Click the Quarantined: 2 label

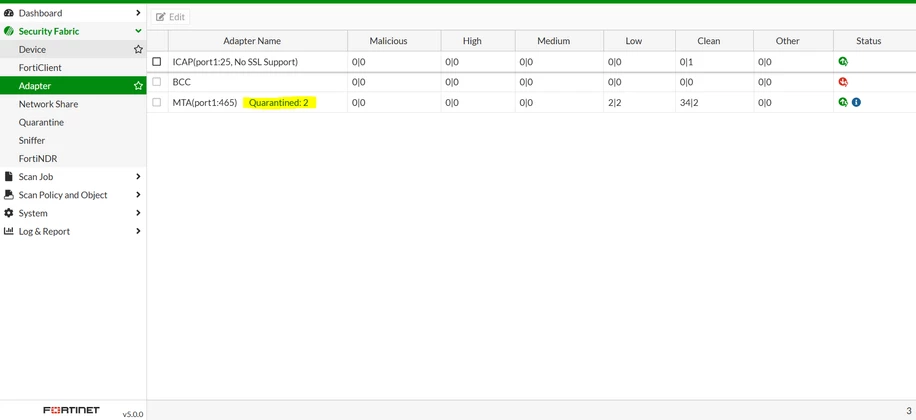pyautogui.click(x=279, y=103)
